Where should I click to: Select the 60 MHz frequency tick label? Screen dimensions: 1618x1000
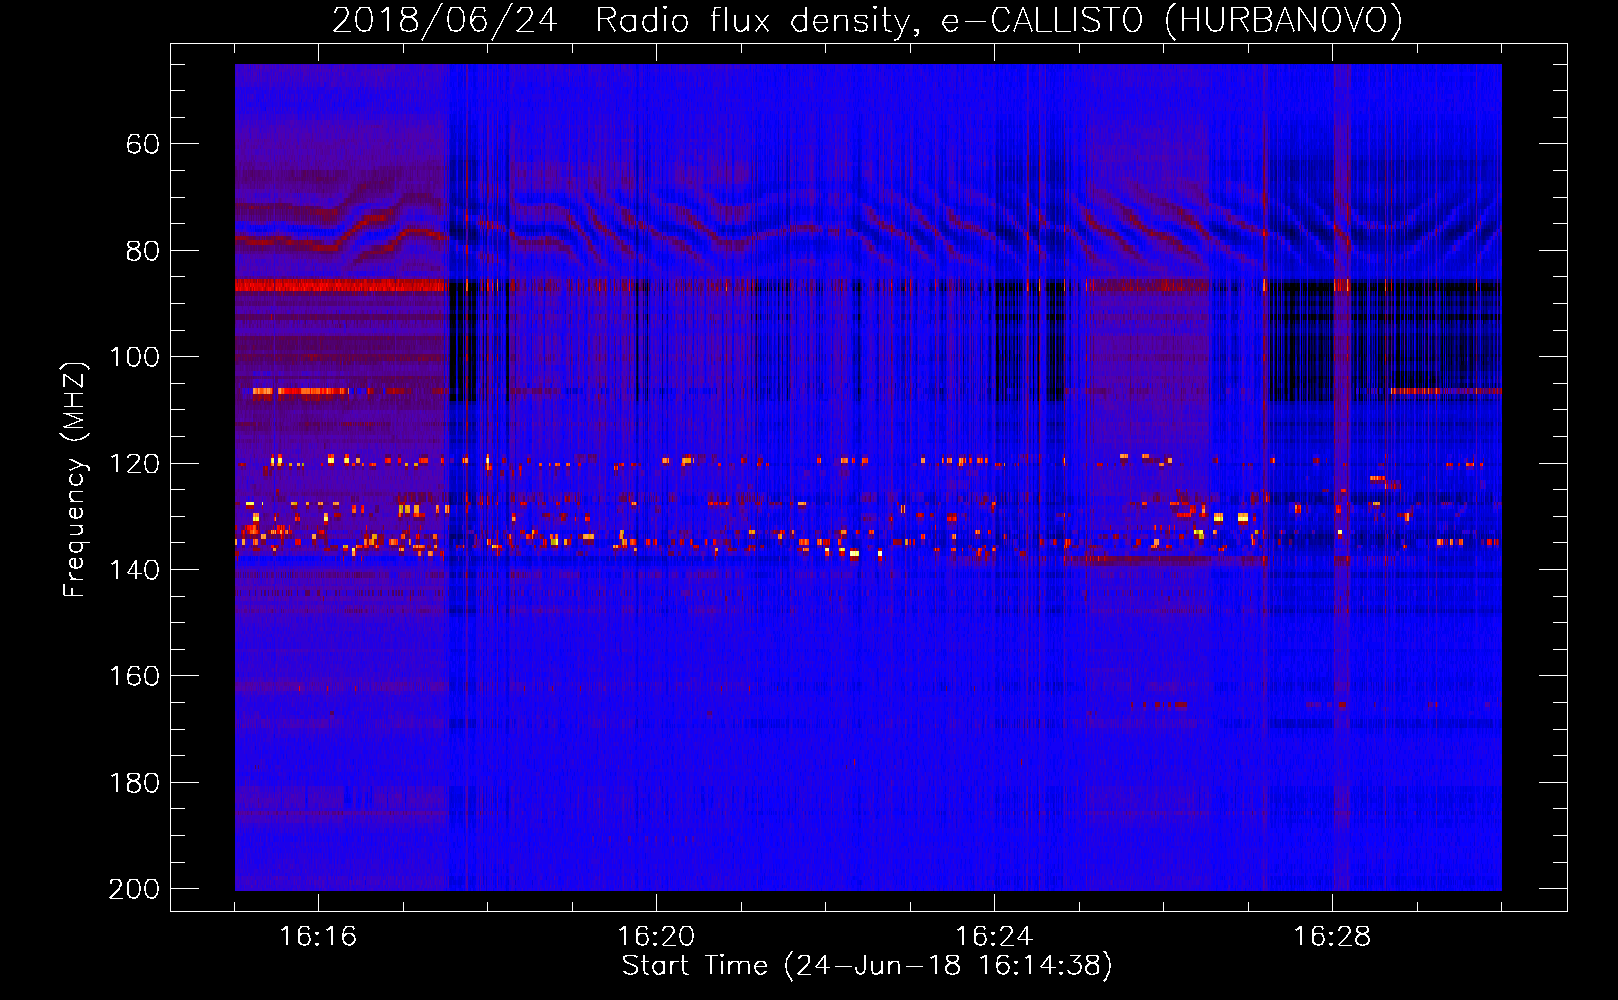(x=142, y=144)
